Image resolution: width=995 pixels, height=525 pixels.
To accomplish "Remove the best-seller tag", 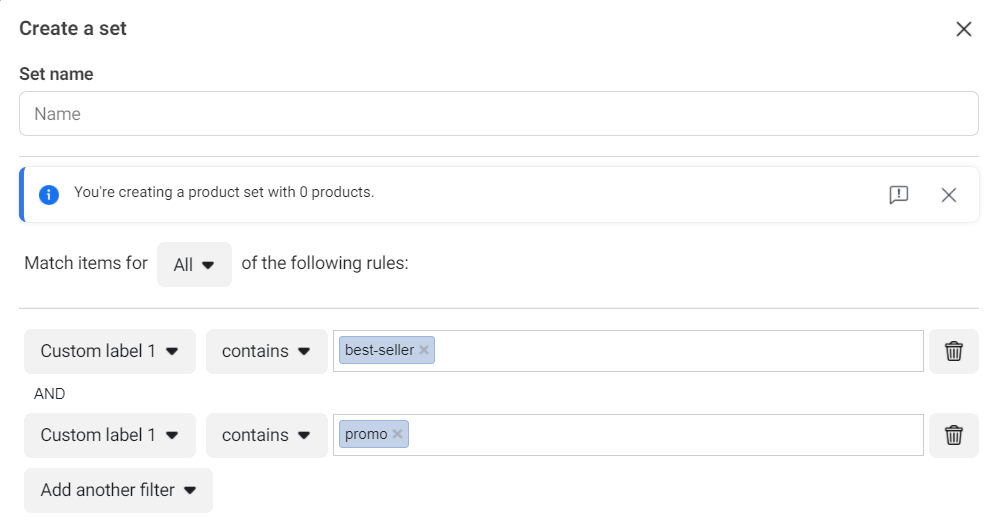I will pyautogui.click(x=424, y=350).
